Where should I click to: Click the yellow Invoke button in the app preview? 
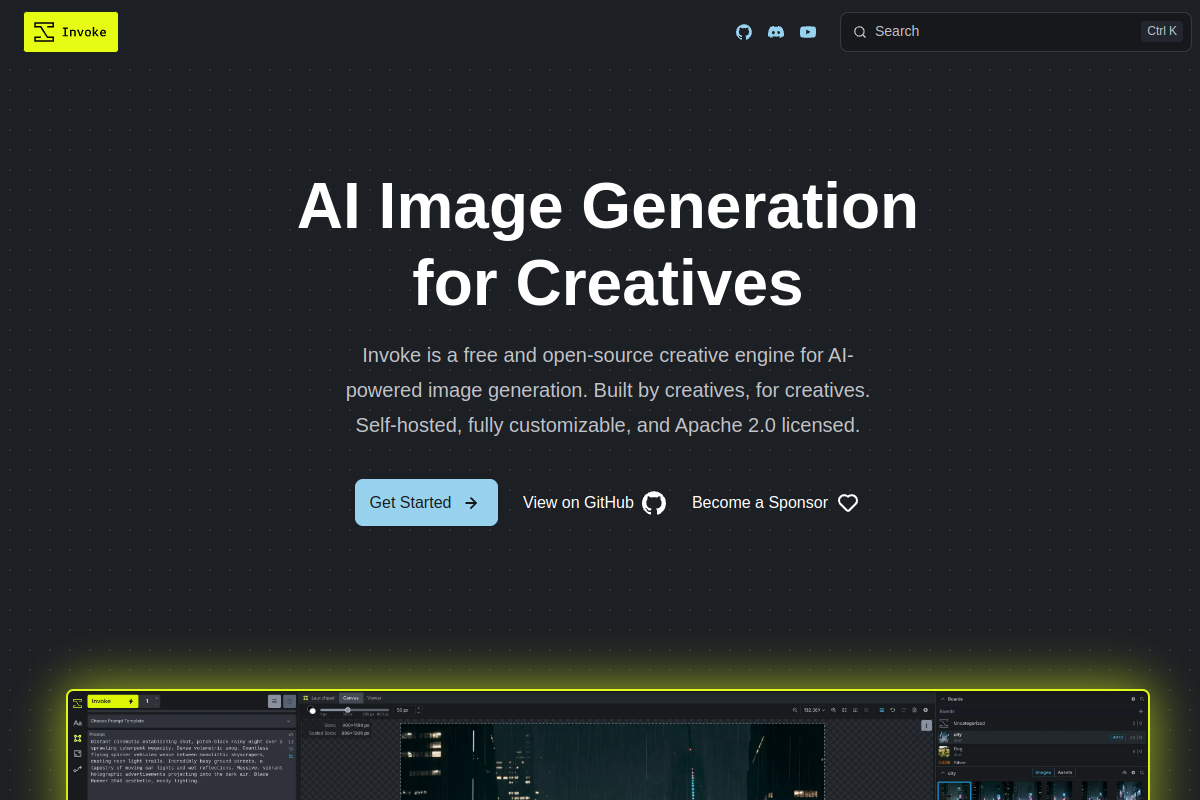(113, 701)
